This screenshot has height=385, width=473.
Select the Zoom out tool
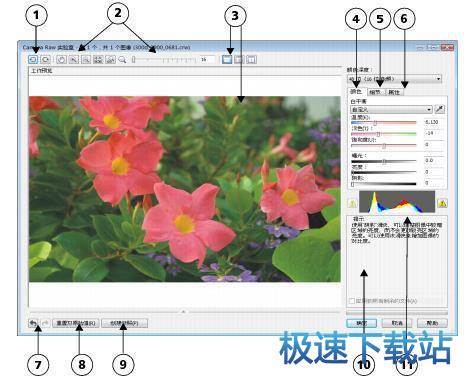tap(86, 59)
